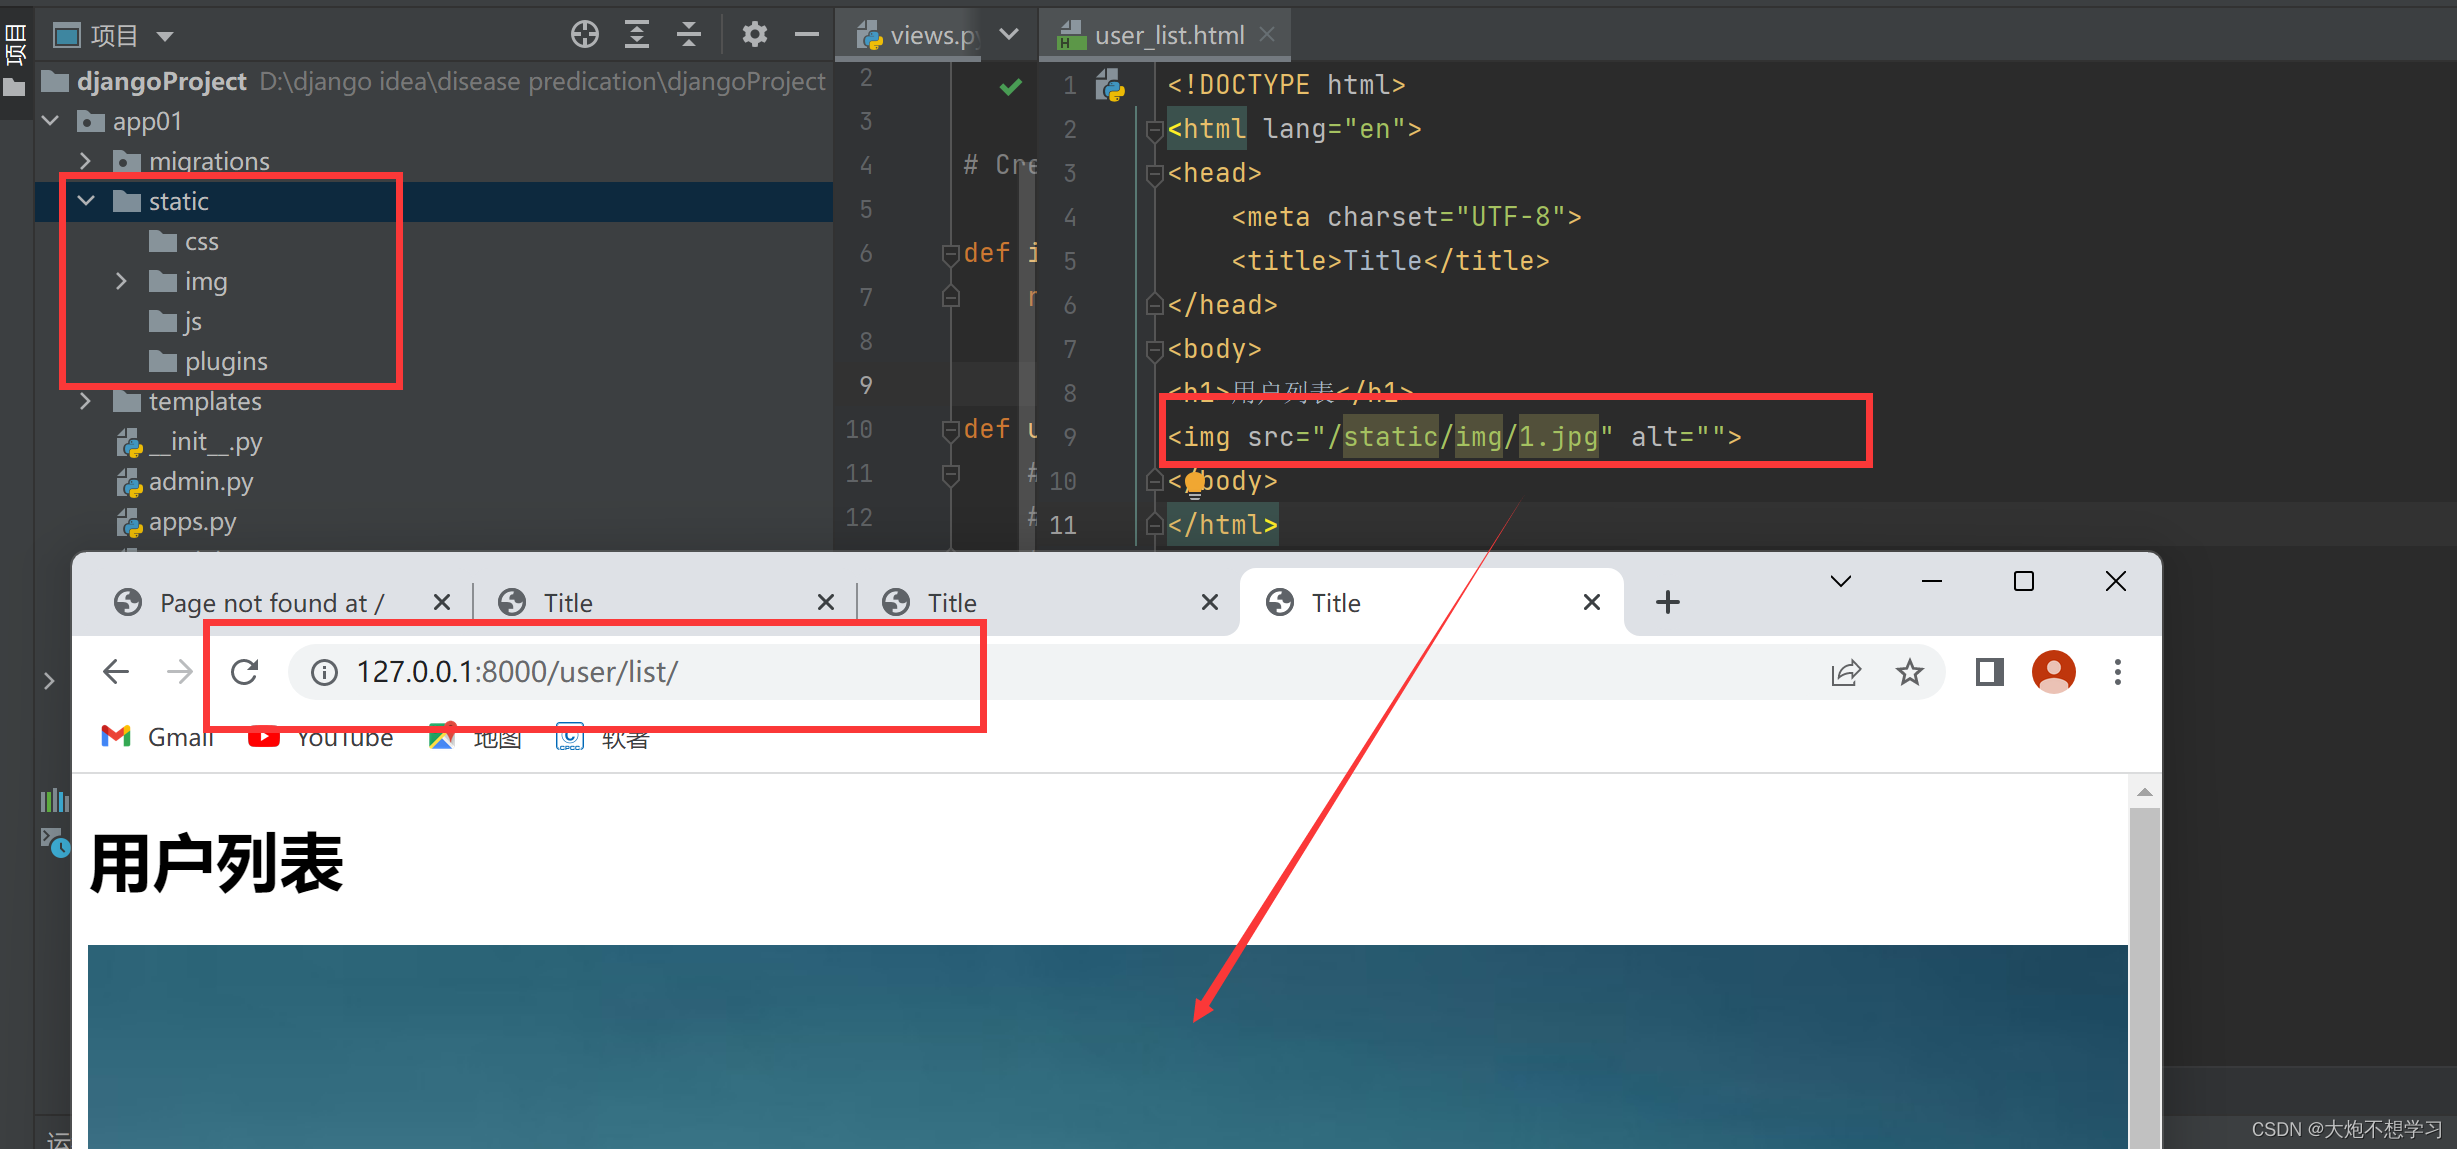Click the green inspection checkmark in views.py
The image size is (2457, 1149).
click(x=1011, y=88)
